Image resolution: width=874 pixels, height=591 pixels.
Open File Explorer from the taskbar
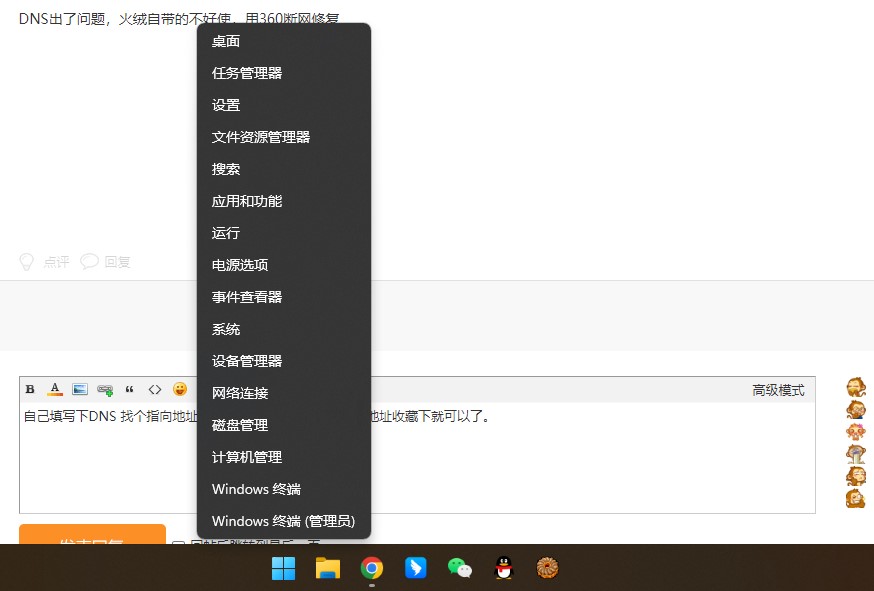pyautogui.click(x=327, y=568)
